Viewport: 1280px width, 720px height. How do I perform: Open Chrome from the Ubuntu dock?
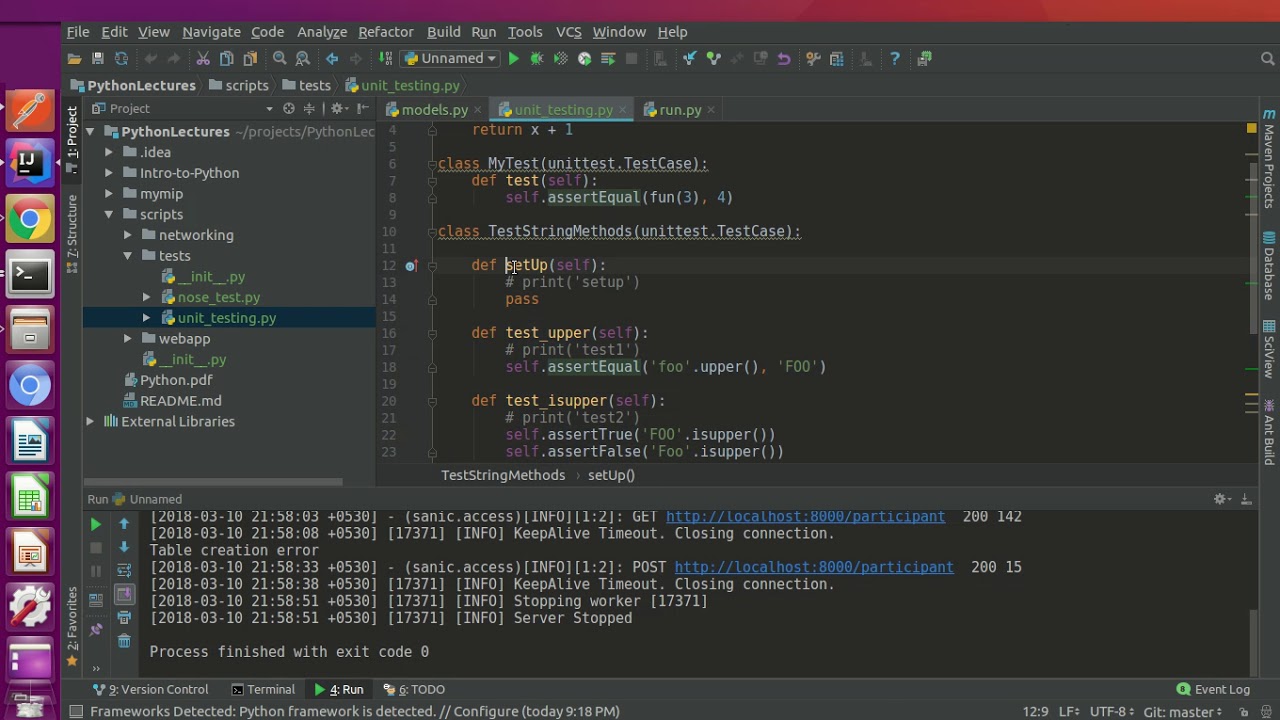(x=29, y=220)
